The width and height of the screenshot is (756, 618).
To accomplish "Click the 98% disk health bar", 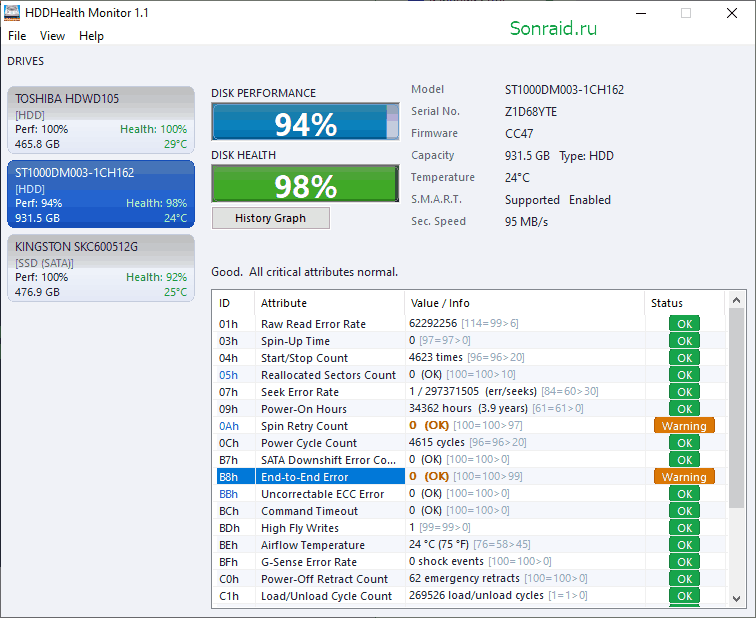I will pos(305,184).
